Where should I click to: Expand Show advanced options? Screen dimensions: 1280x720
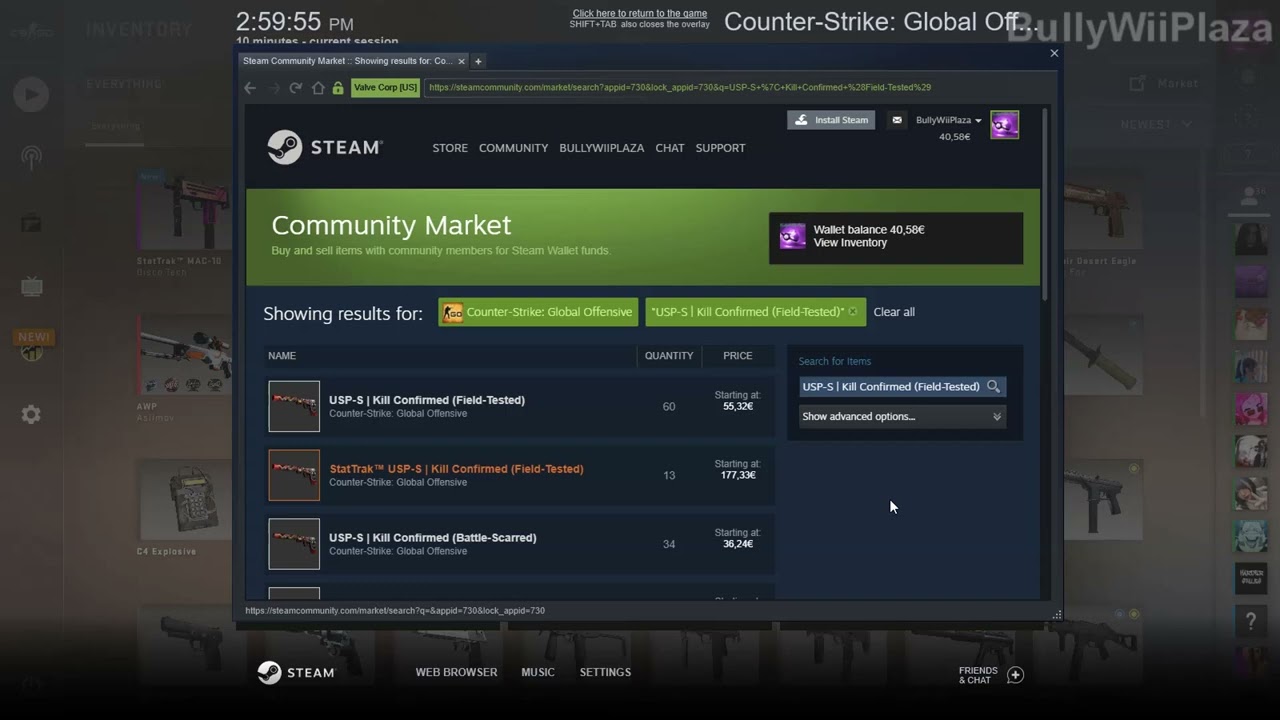902,417
